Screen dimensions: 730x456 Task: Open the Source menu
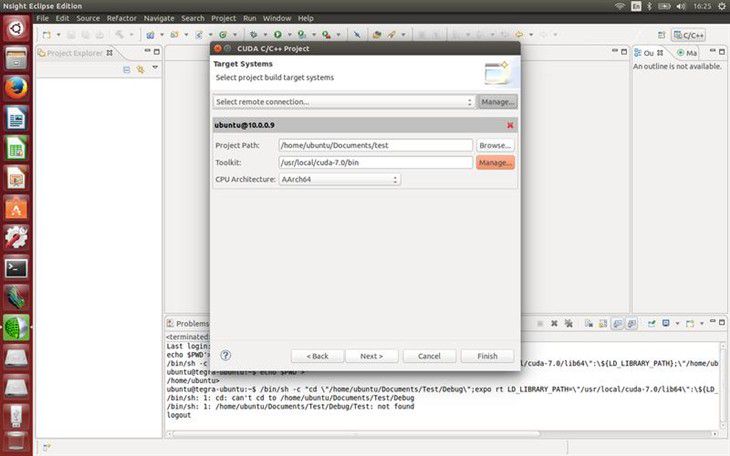(x=88, y=18)
